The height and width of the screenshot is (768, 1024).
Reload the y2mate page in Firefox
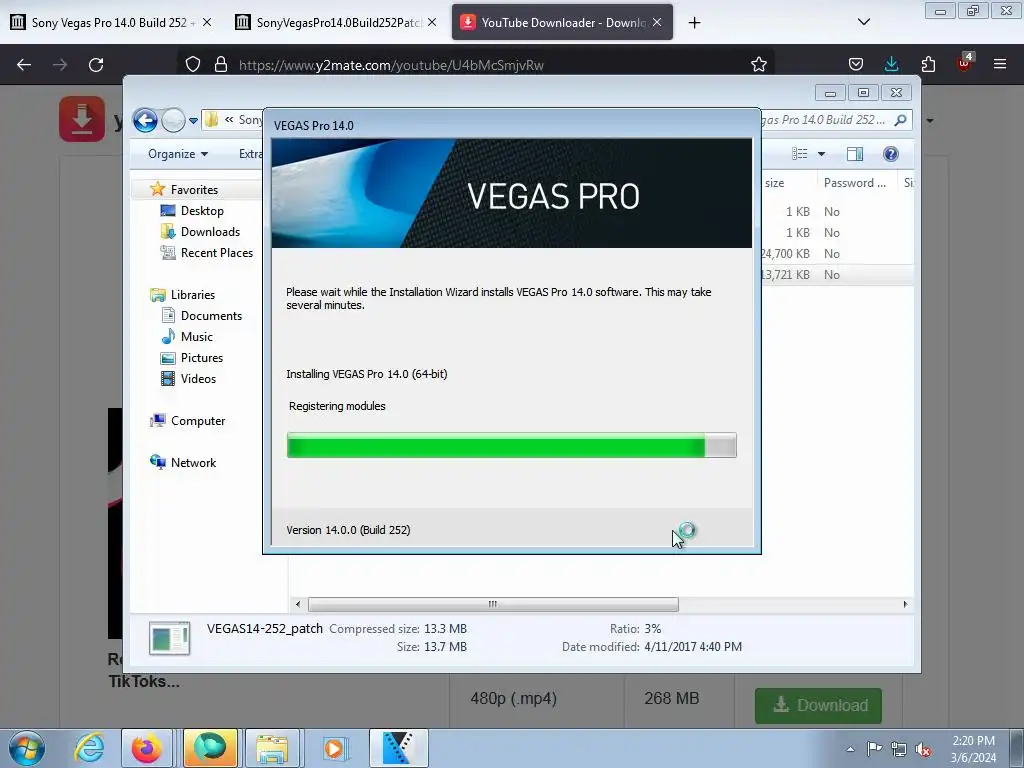point(96,65)
